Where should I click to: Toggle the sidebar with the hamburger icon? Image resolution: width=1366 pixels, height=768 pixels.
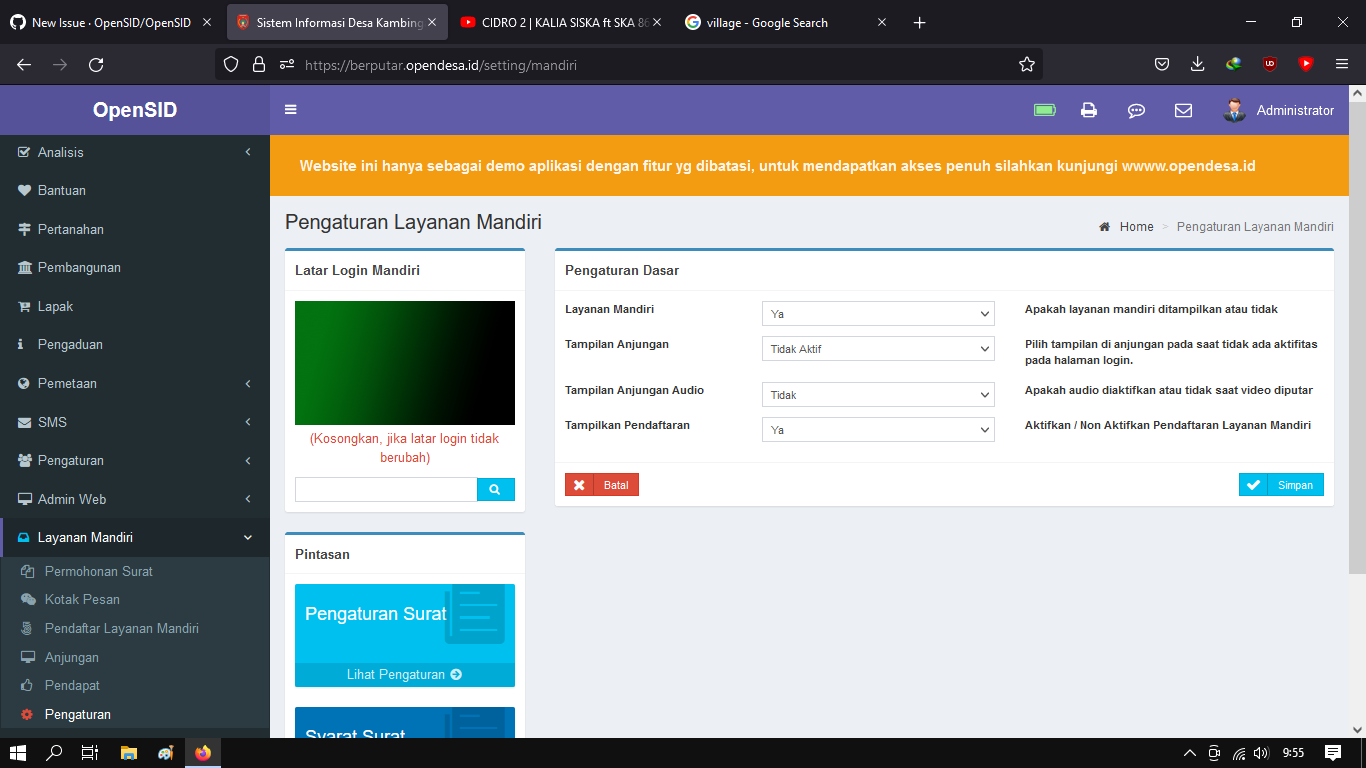click(290, 110)
